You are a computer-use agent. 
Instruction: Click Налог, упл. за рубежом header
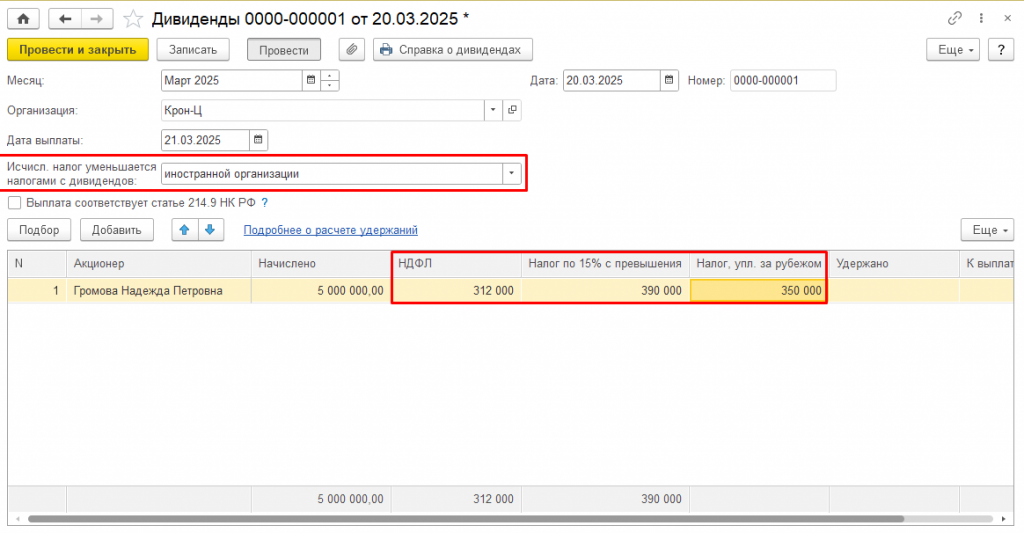pyautogui.click(x=759, y=263)
